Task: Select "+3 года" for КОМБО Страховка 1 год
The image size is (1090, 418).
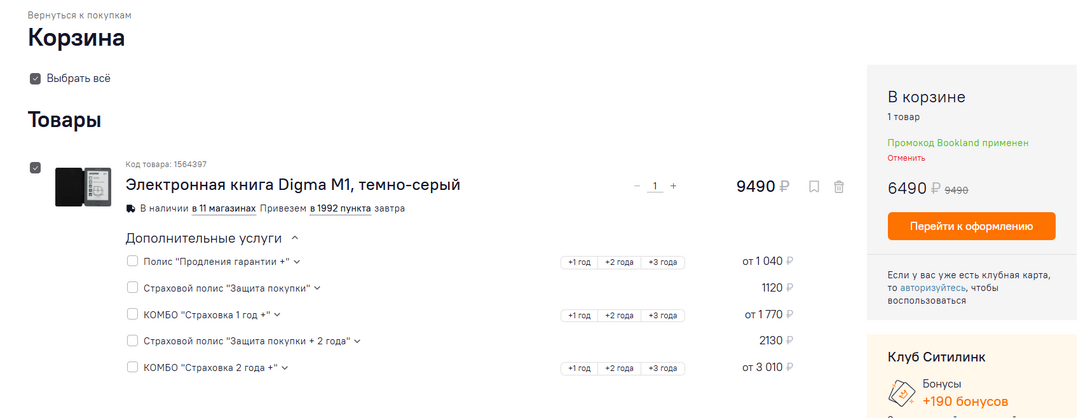Action: point(662,315)
